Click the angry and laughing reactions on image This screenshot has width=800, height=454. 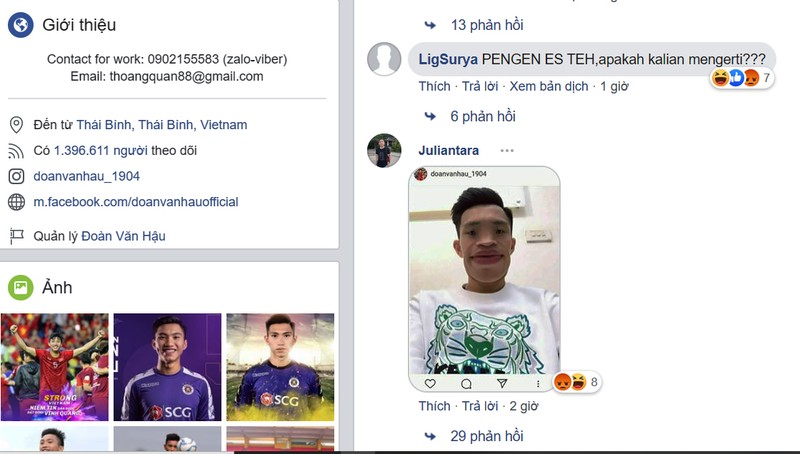tap(577, 382)
